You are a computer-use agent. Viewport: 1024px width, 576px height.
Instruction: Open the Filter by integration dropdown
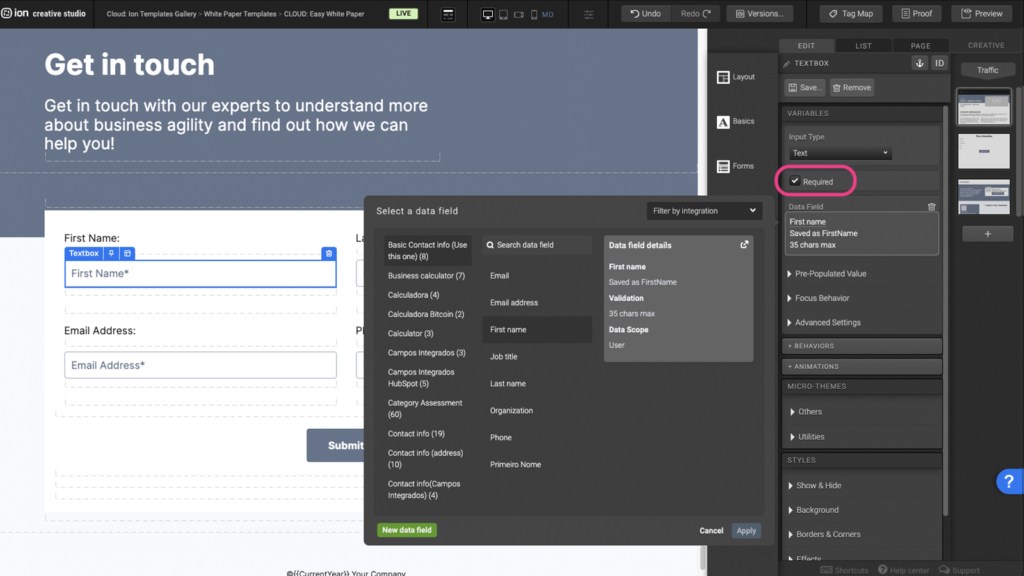pyautogui.click(x=704, y=211)
